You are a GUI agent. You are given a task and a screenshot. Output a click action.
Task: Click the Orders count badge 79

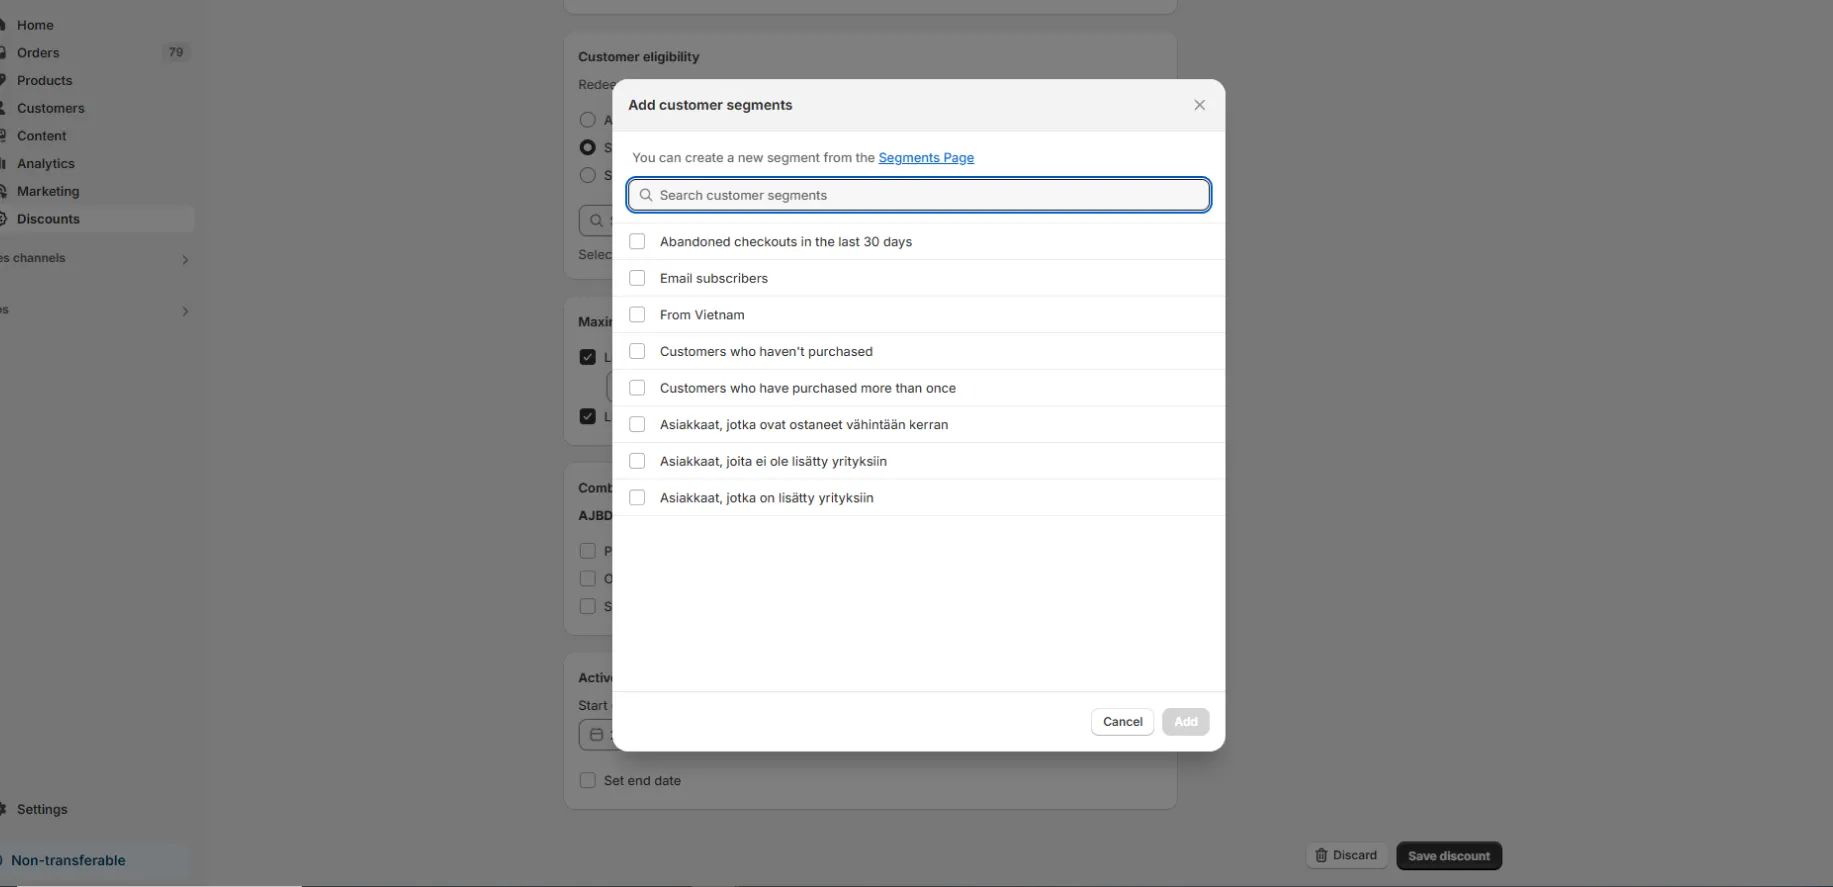(x=176, y=52)
